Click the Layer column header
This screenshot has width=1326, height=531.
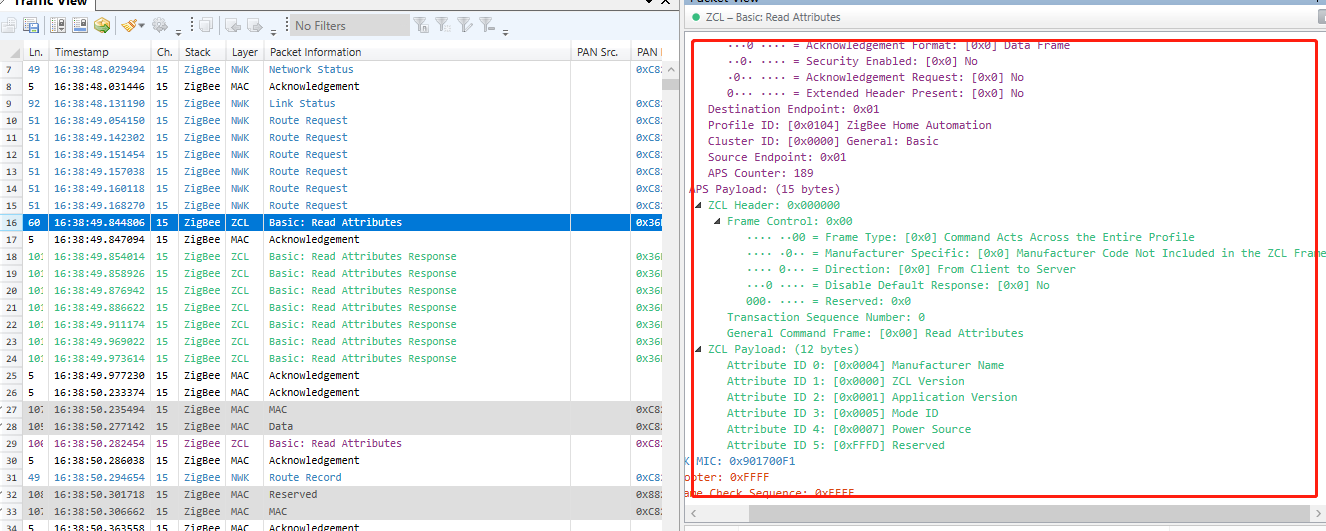tap(246, 52)
